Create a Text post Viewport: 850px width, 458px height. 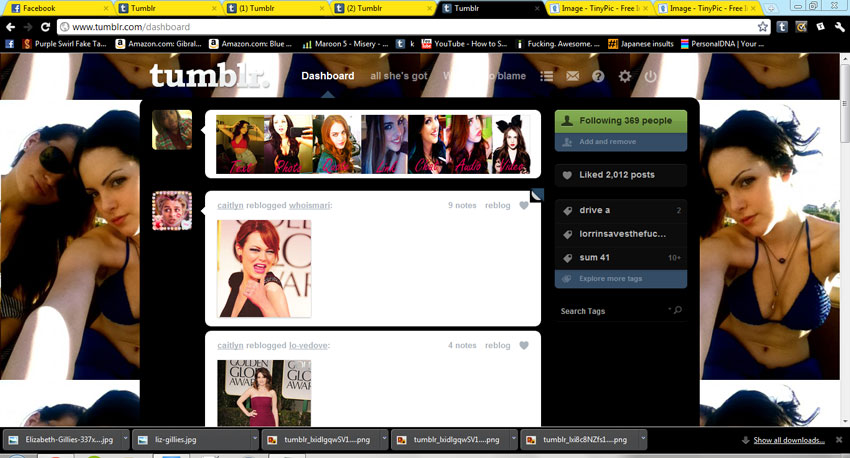tap(240, 144)
